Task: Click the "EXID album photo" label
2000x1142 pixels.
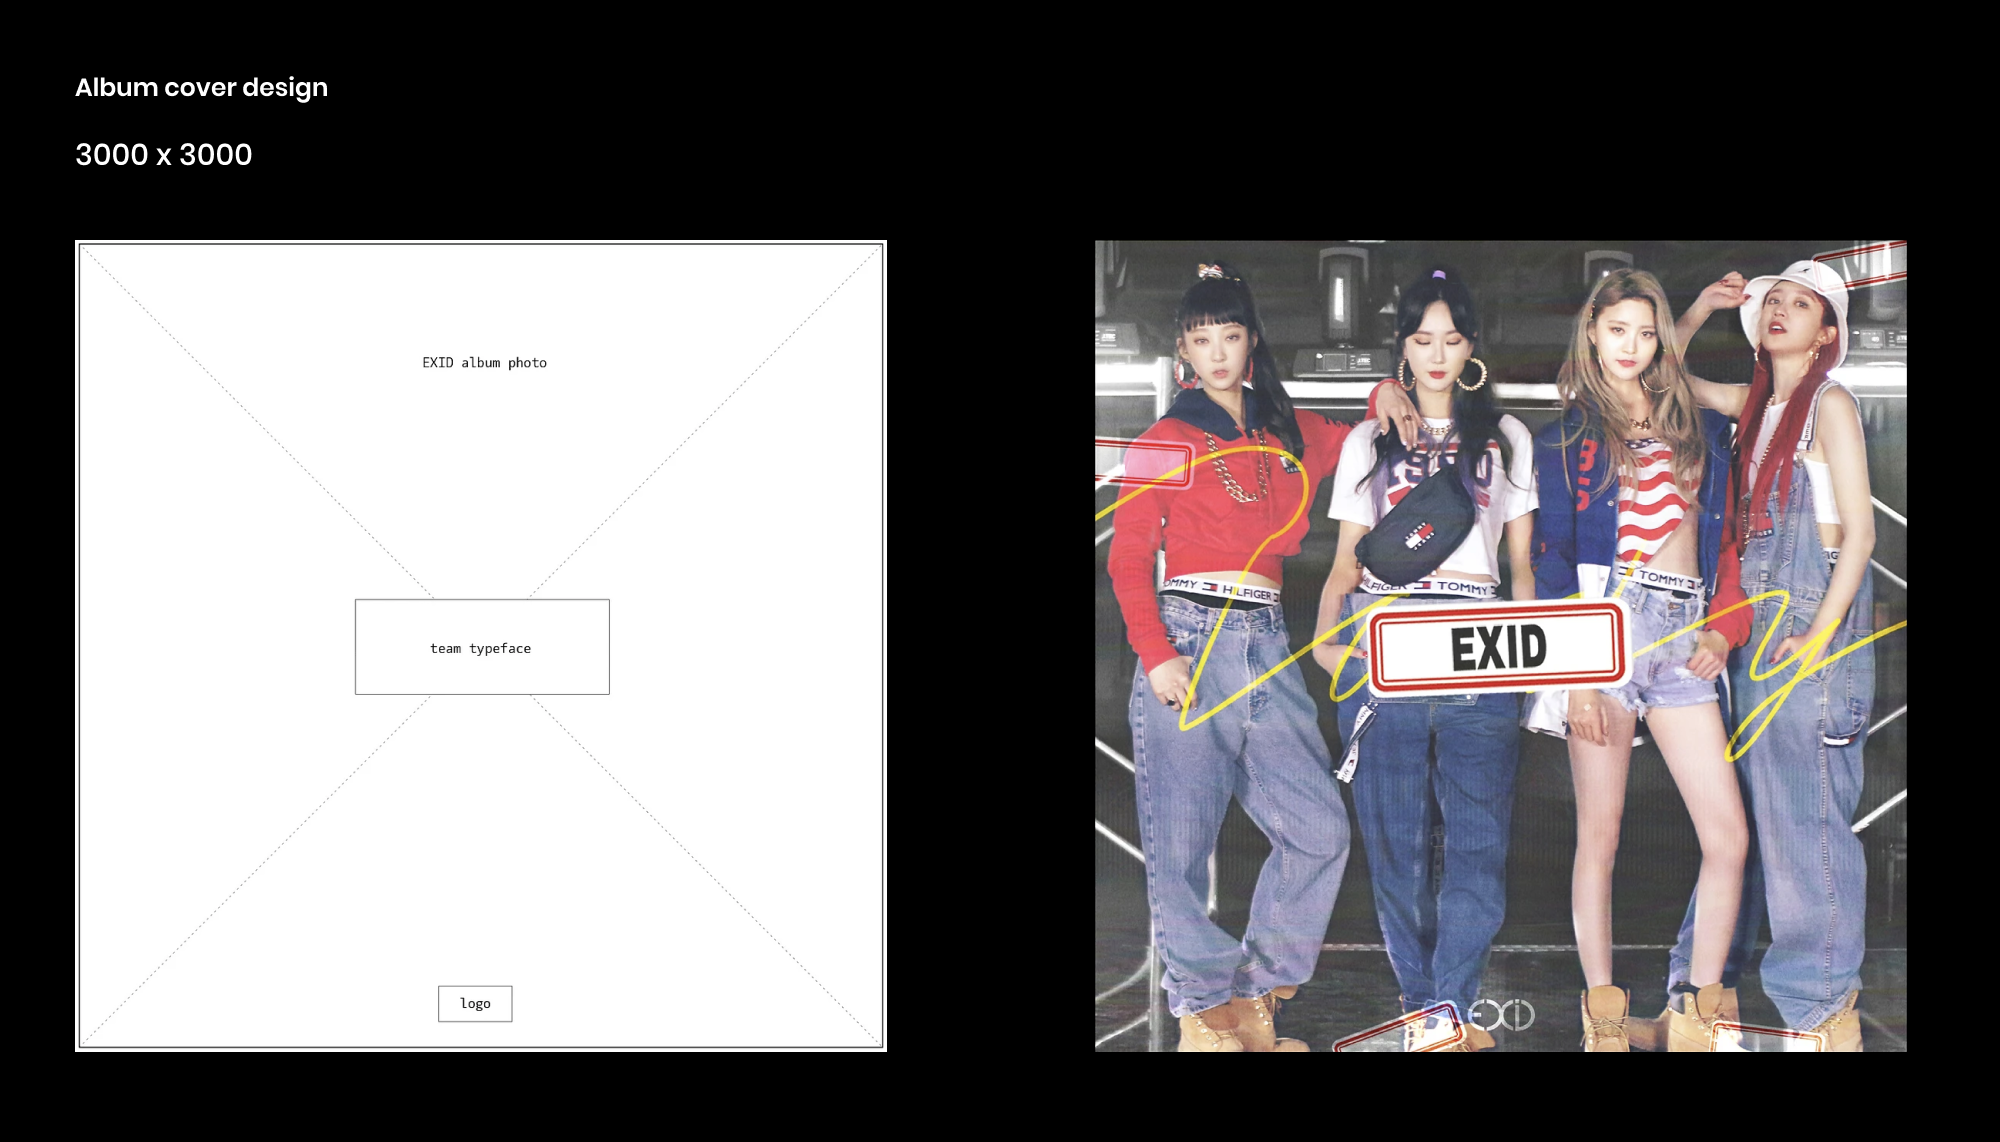Action: tap(484, 362)
